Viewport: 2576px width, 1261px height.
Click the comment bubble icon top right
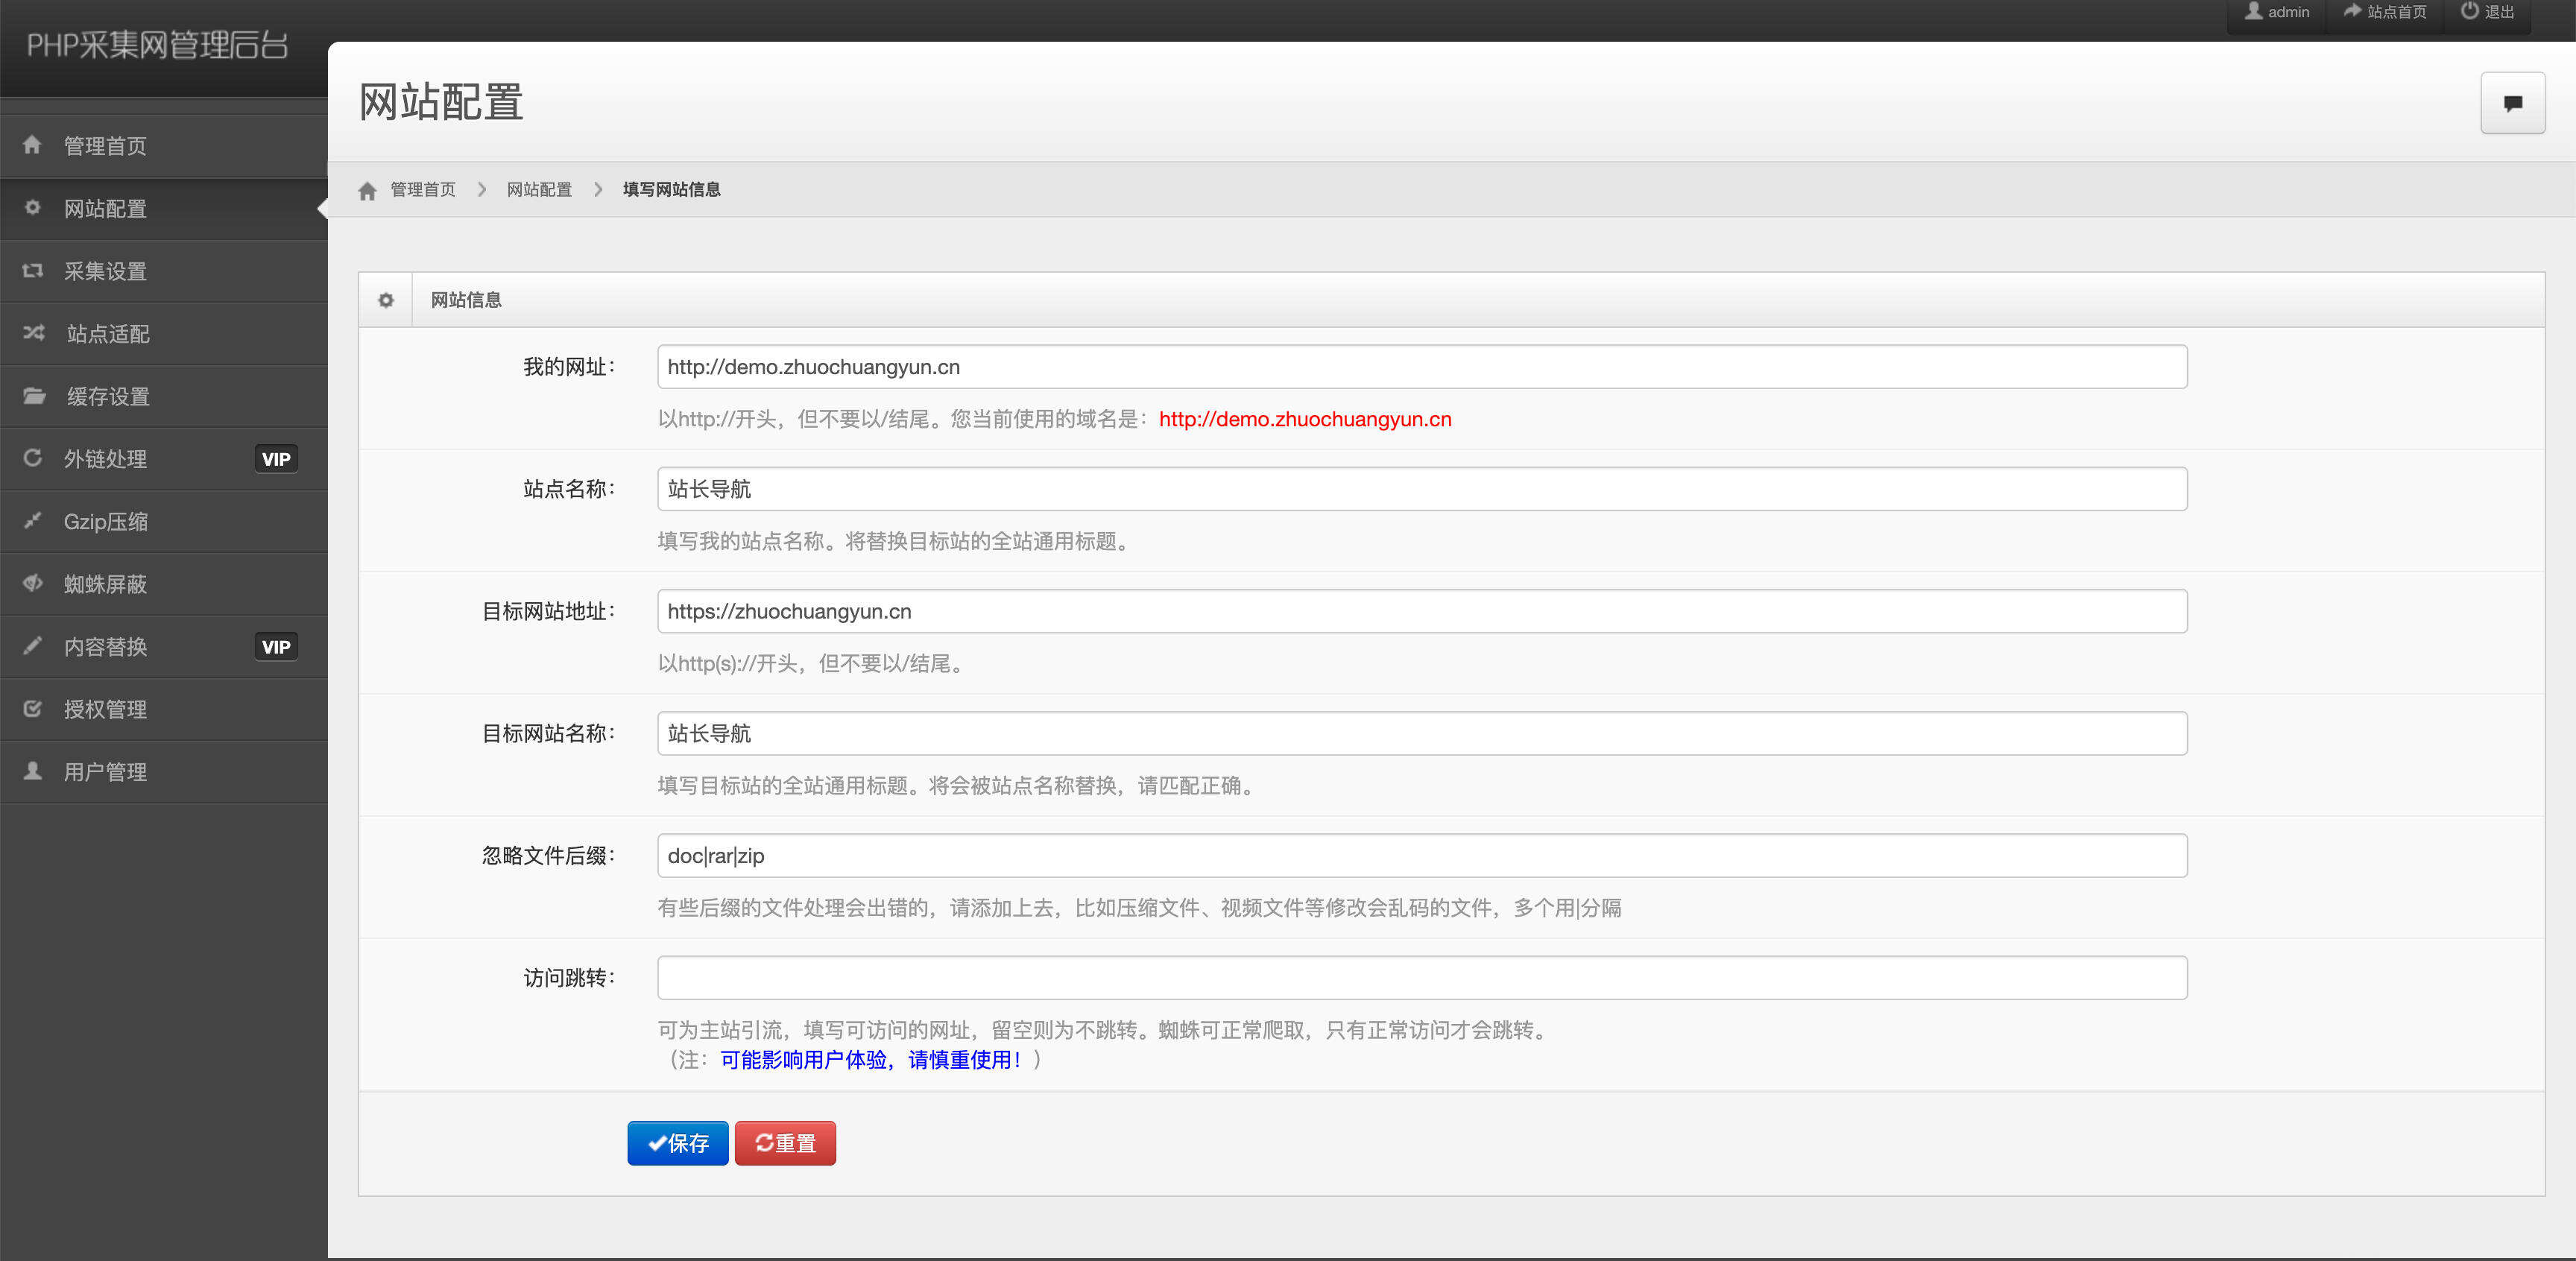coord(2512,102)
